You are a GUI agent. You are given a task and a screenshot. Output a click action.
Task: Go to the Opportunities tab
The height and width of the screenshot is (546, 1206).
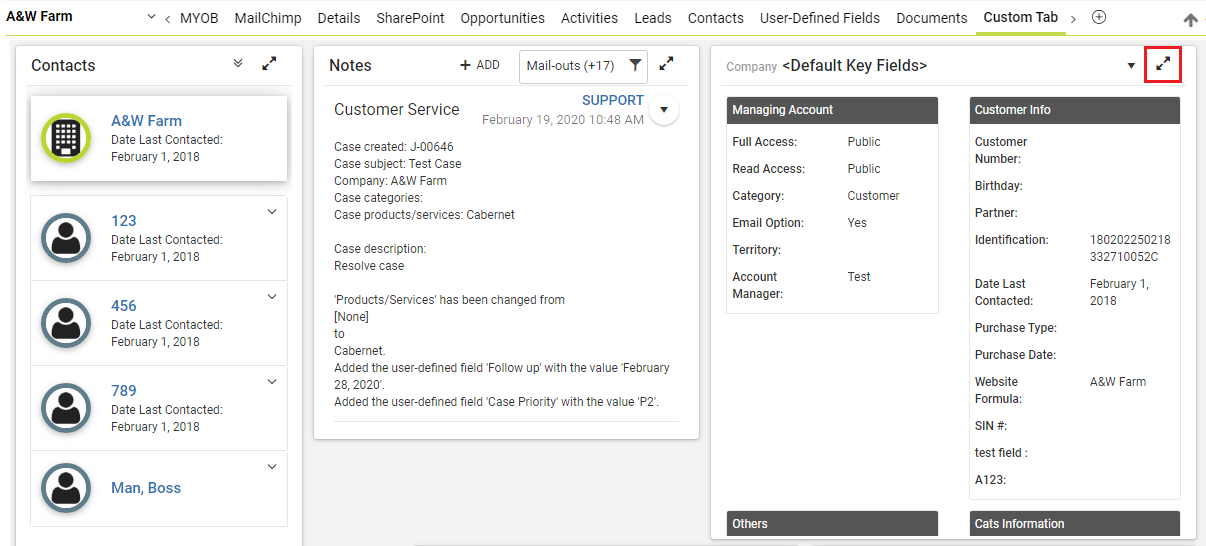(x=503, y=18)
